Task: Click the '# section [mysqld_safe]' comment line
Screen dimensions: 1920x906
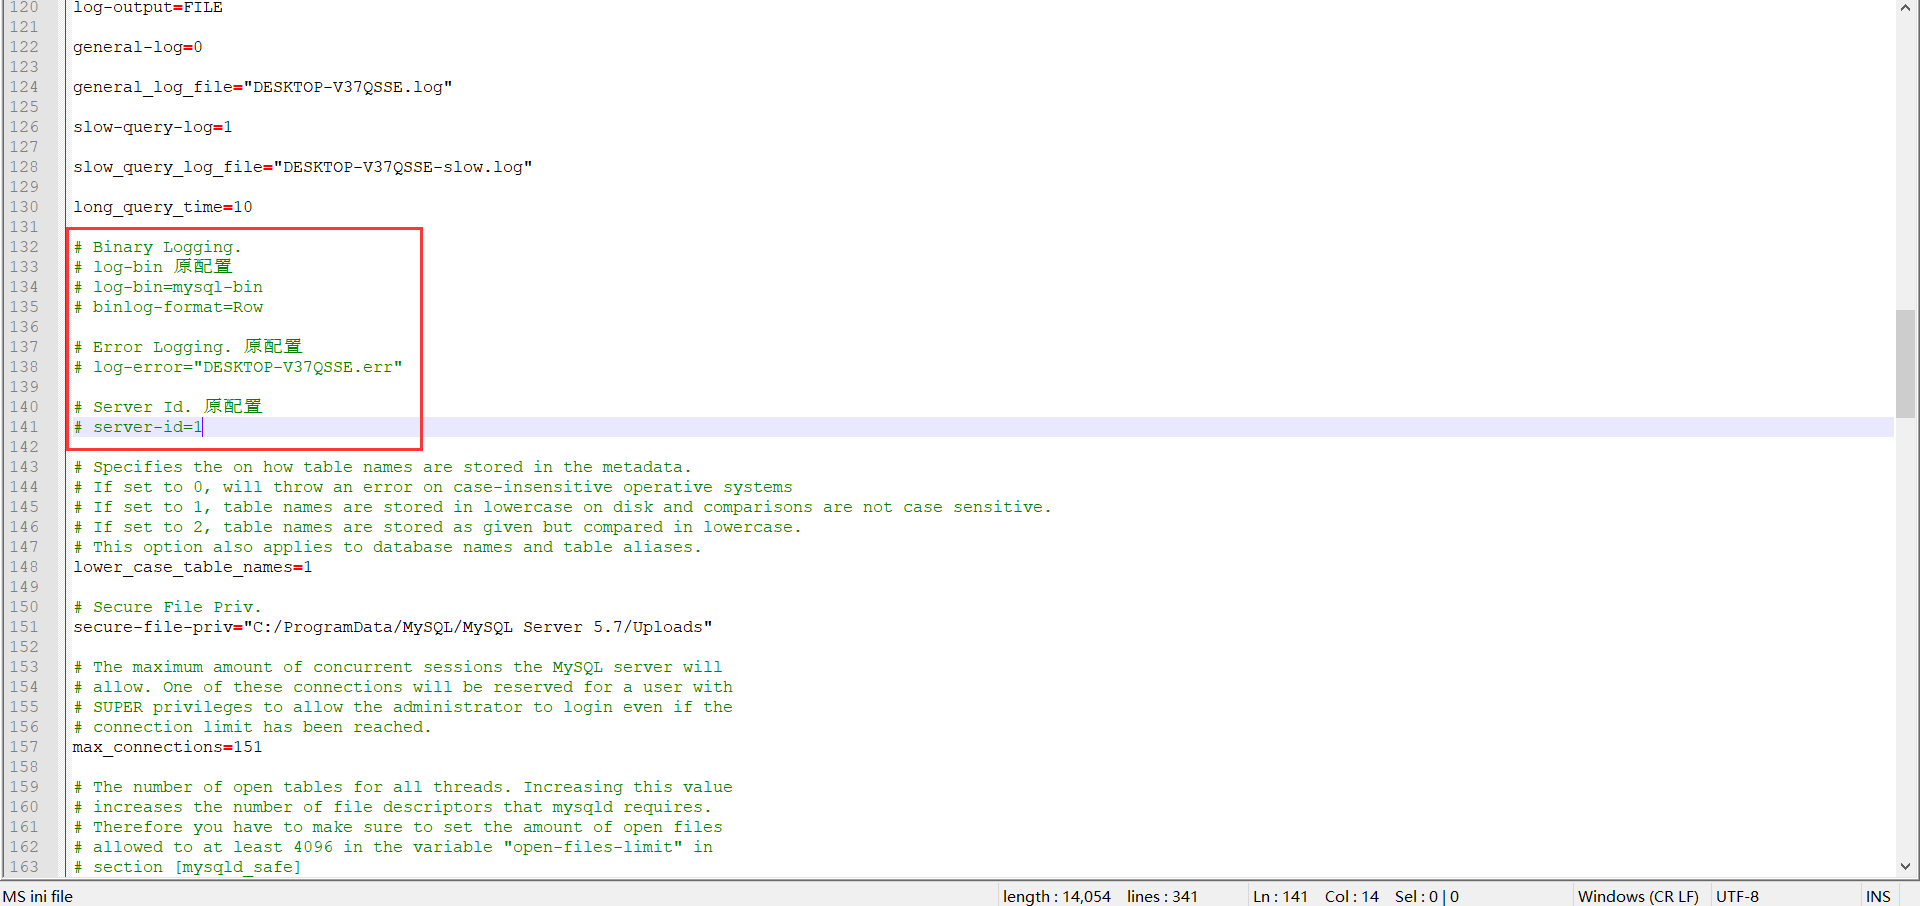Action: pyautogui.click(x=188, y=867)
